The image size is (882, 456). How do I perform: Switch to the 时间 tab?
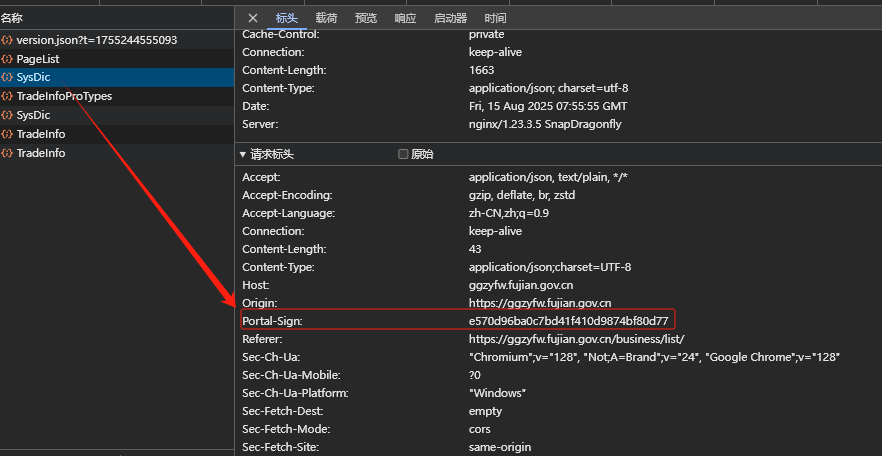click(x=495, y=18)
